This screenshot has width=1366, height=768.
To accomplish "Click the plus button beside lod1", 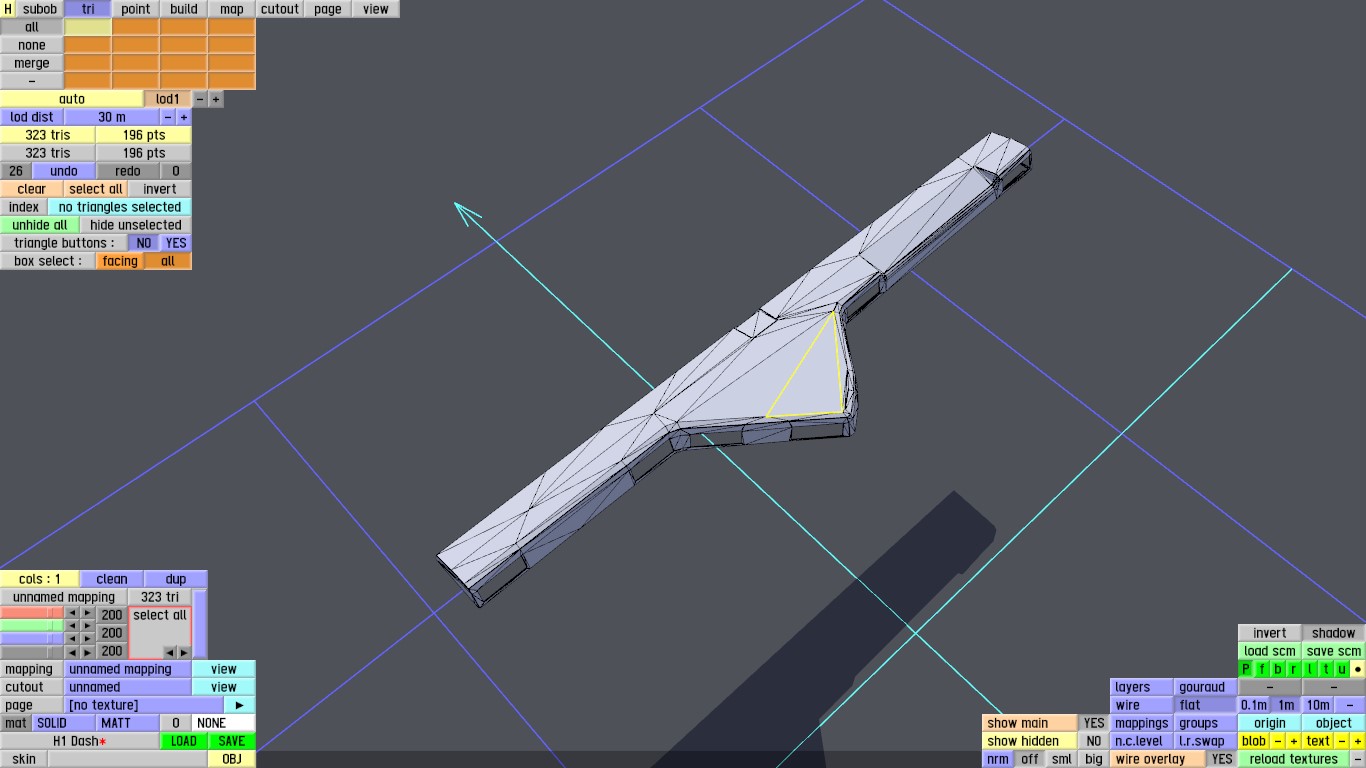I will point(216,99).
